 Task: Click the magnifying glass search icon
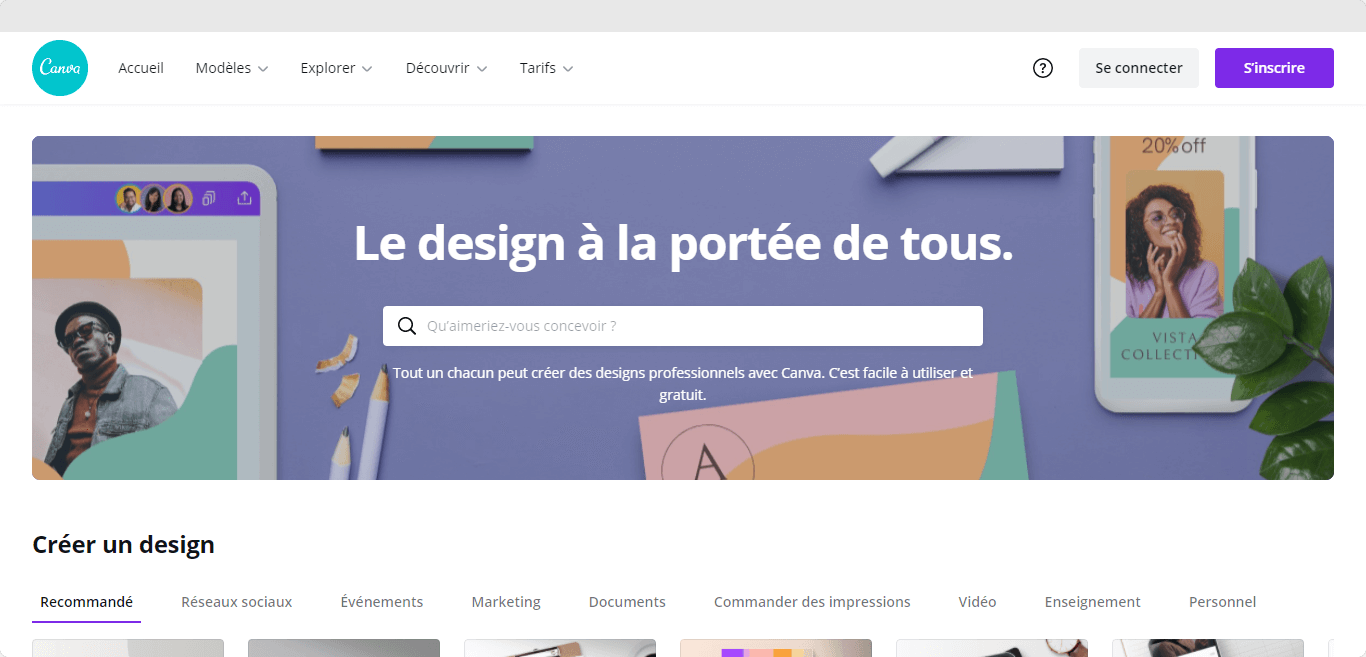point(407,326)
